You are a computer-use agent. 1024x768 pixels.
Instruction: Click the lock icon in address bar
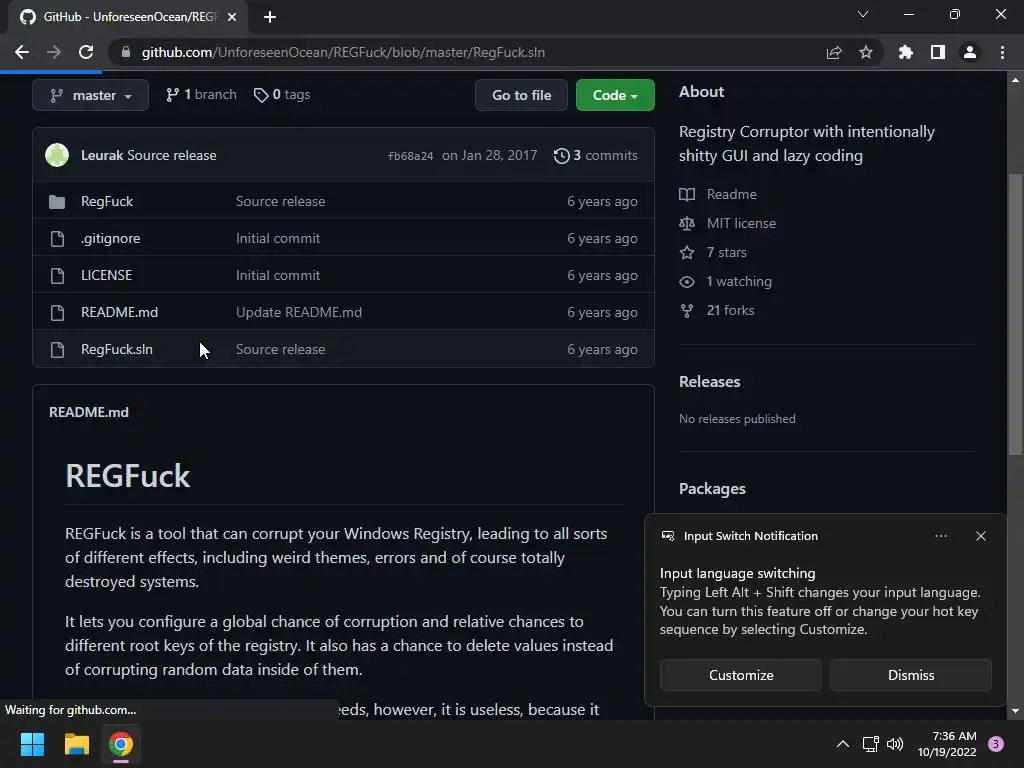[126, 52]
